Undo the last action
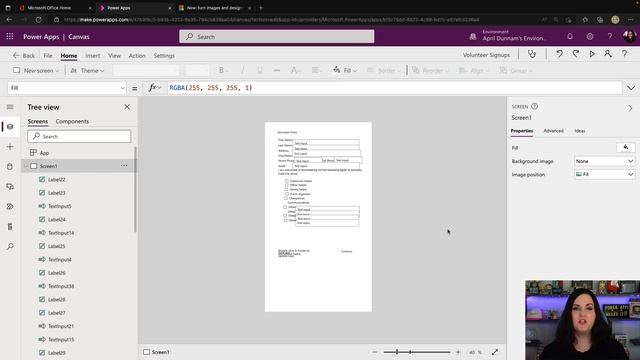Viewport: 640px width, 360px height. [559, 54]
